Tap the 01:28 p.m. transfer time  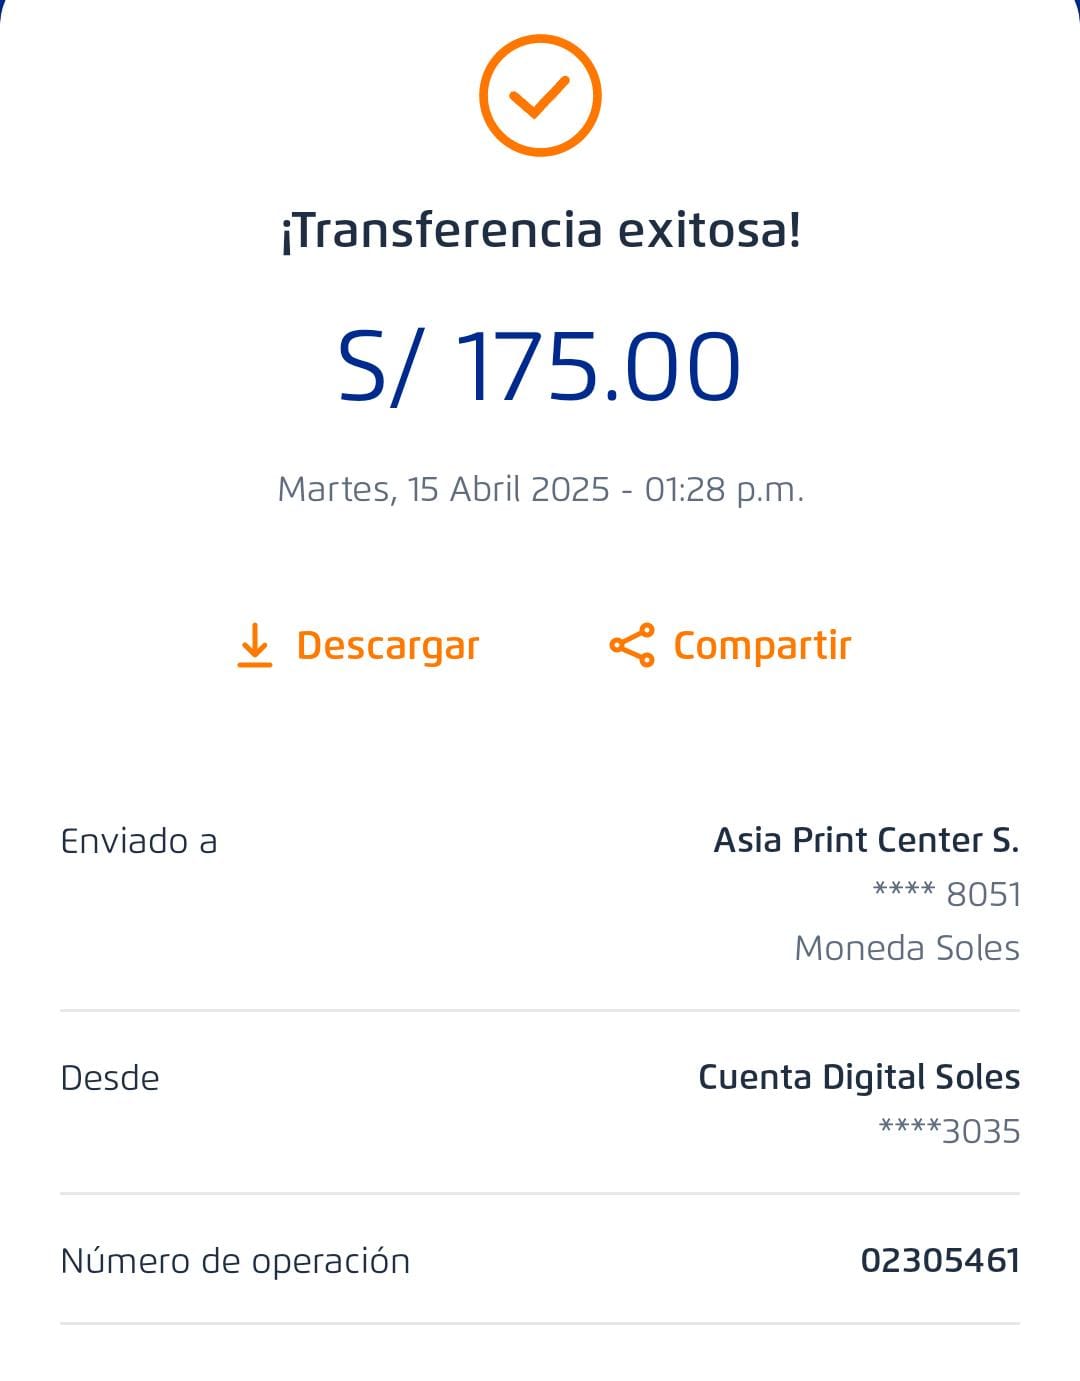click(724, 489)
